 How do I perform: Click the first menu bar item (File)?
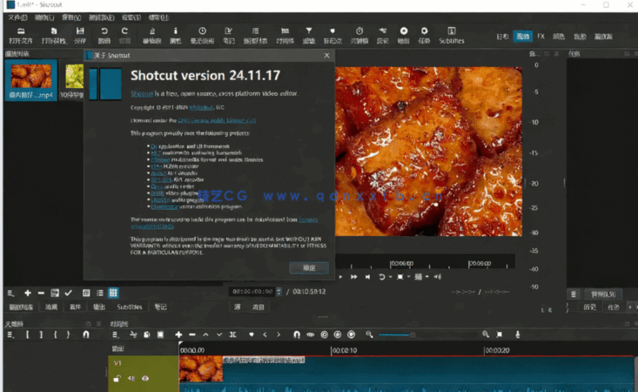(17, 18)
